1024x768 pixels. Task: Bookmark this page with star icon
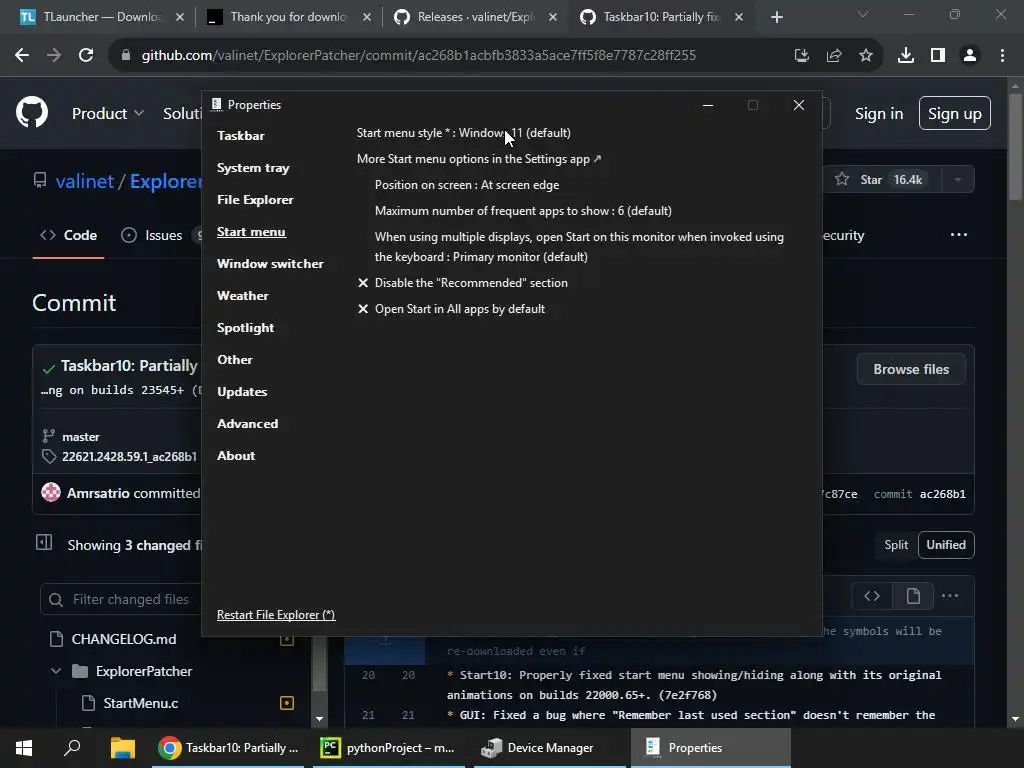(x=866, y=56)
